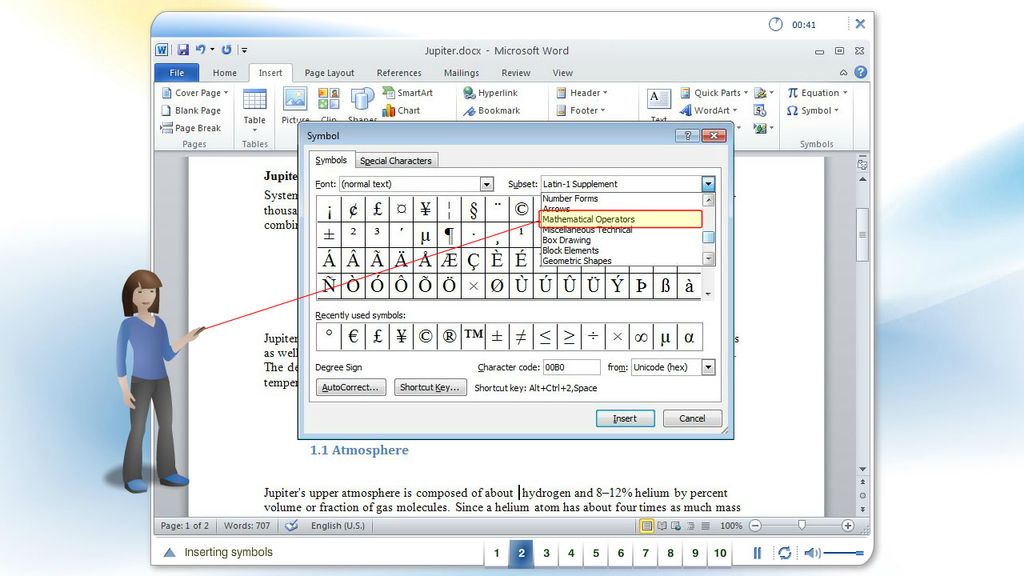Go to tutorial step 10
The width and height of the screenshot is (1024, 576).
(x=720, y=553)
